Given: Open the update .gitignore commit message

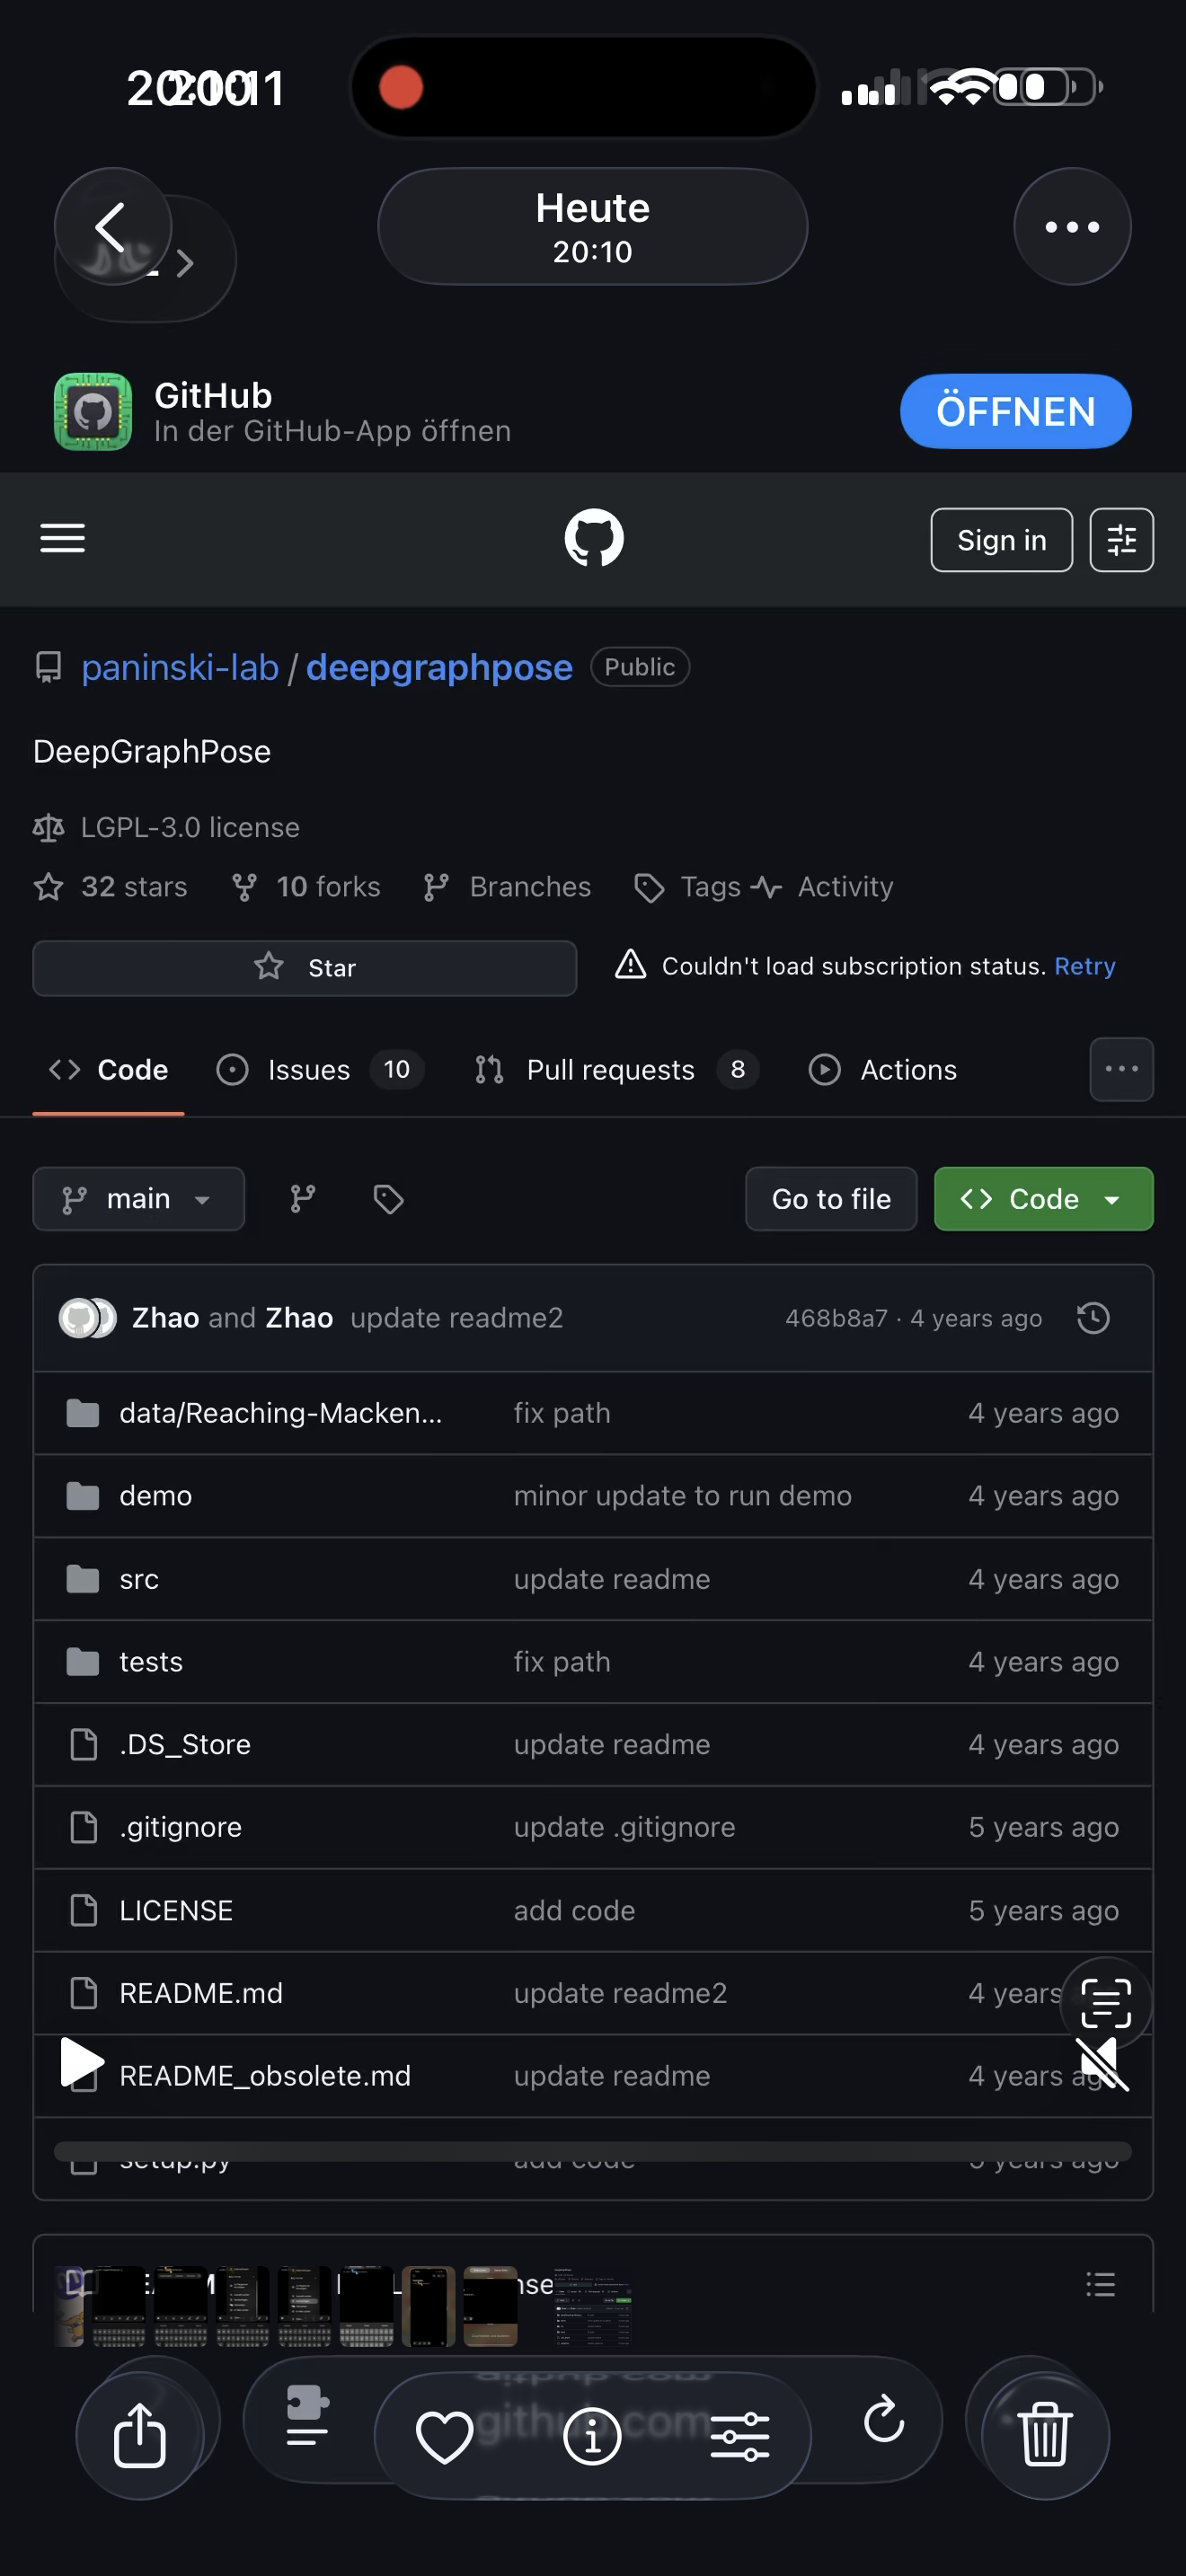Looking at the screenshot, I should 625,1828.
